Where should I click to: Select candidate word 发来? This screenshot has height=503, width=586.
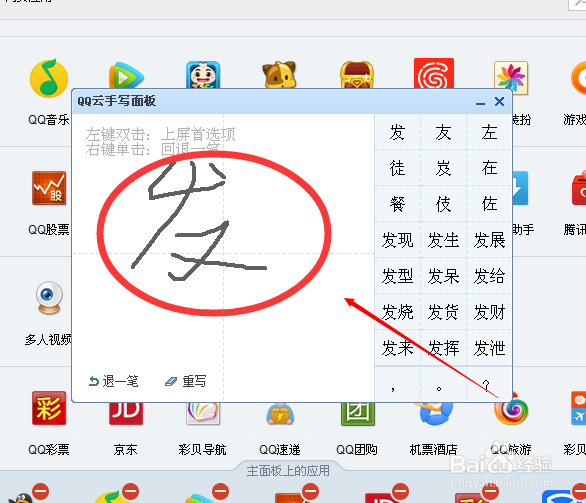click(x=397, y=348)
